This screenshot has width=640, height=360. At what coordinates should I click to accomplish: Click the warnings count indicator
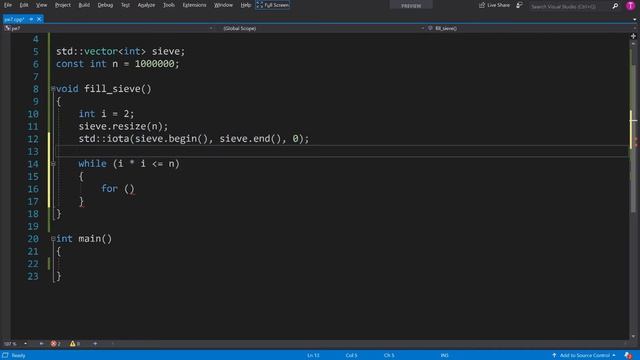(75, 344)
